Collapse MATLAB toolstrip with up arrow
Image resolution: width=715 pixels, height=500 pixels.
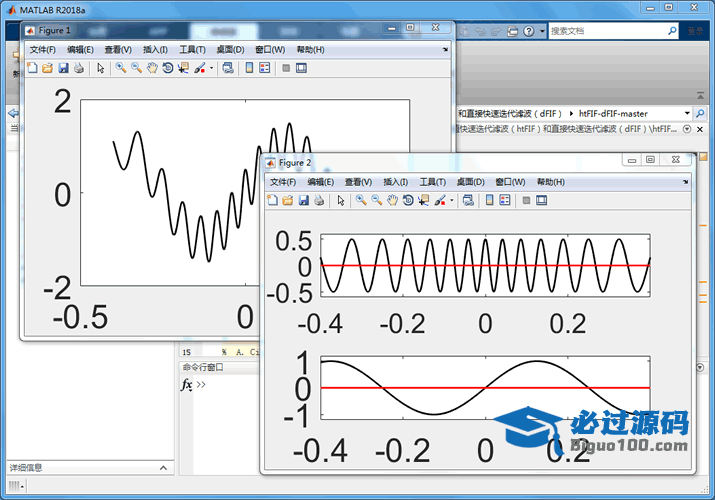[700, 95]
